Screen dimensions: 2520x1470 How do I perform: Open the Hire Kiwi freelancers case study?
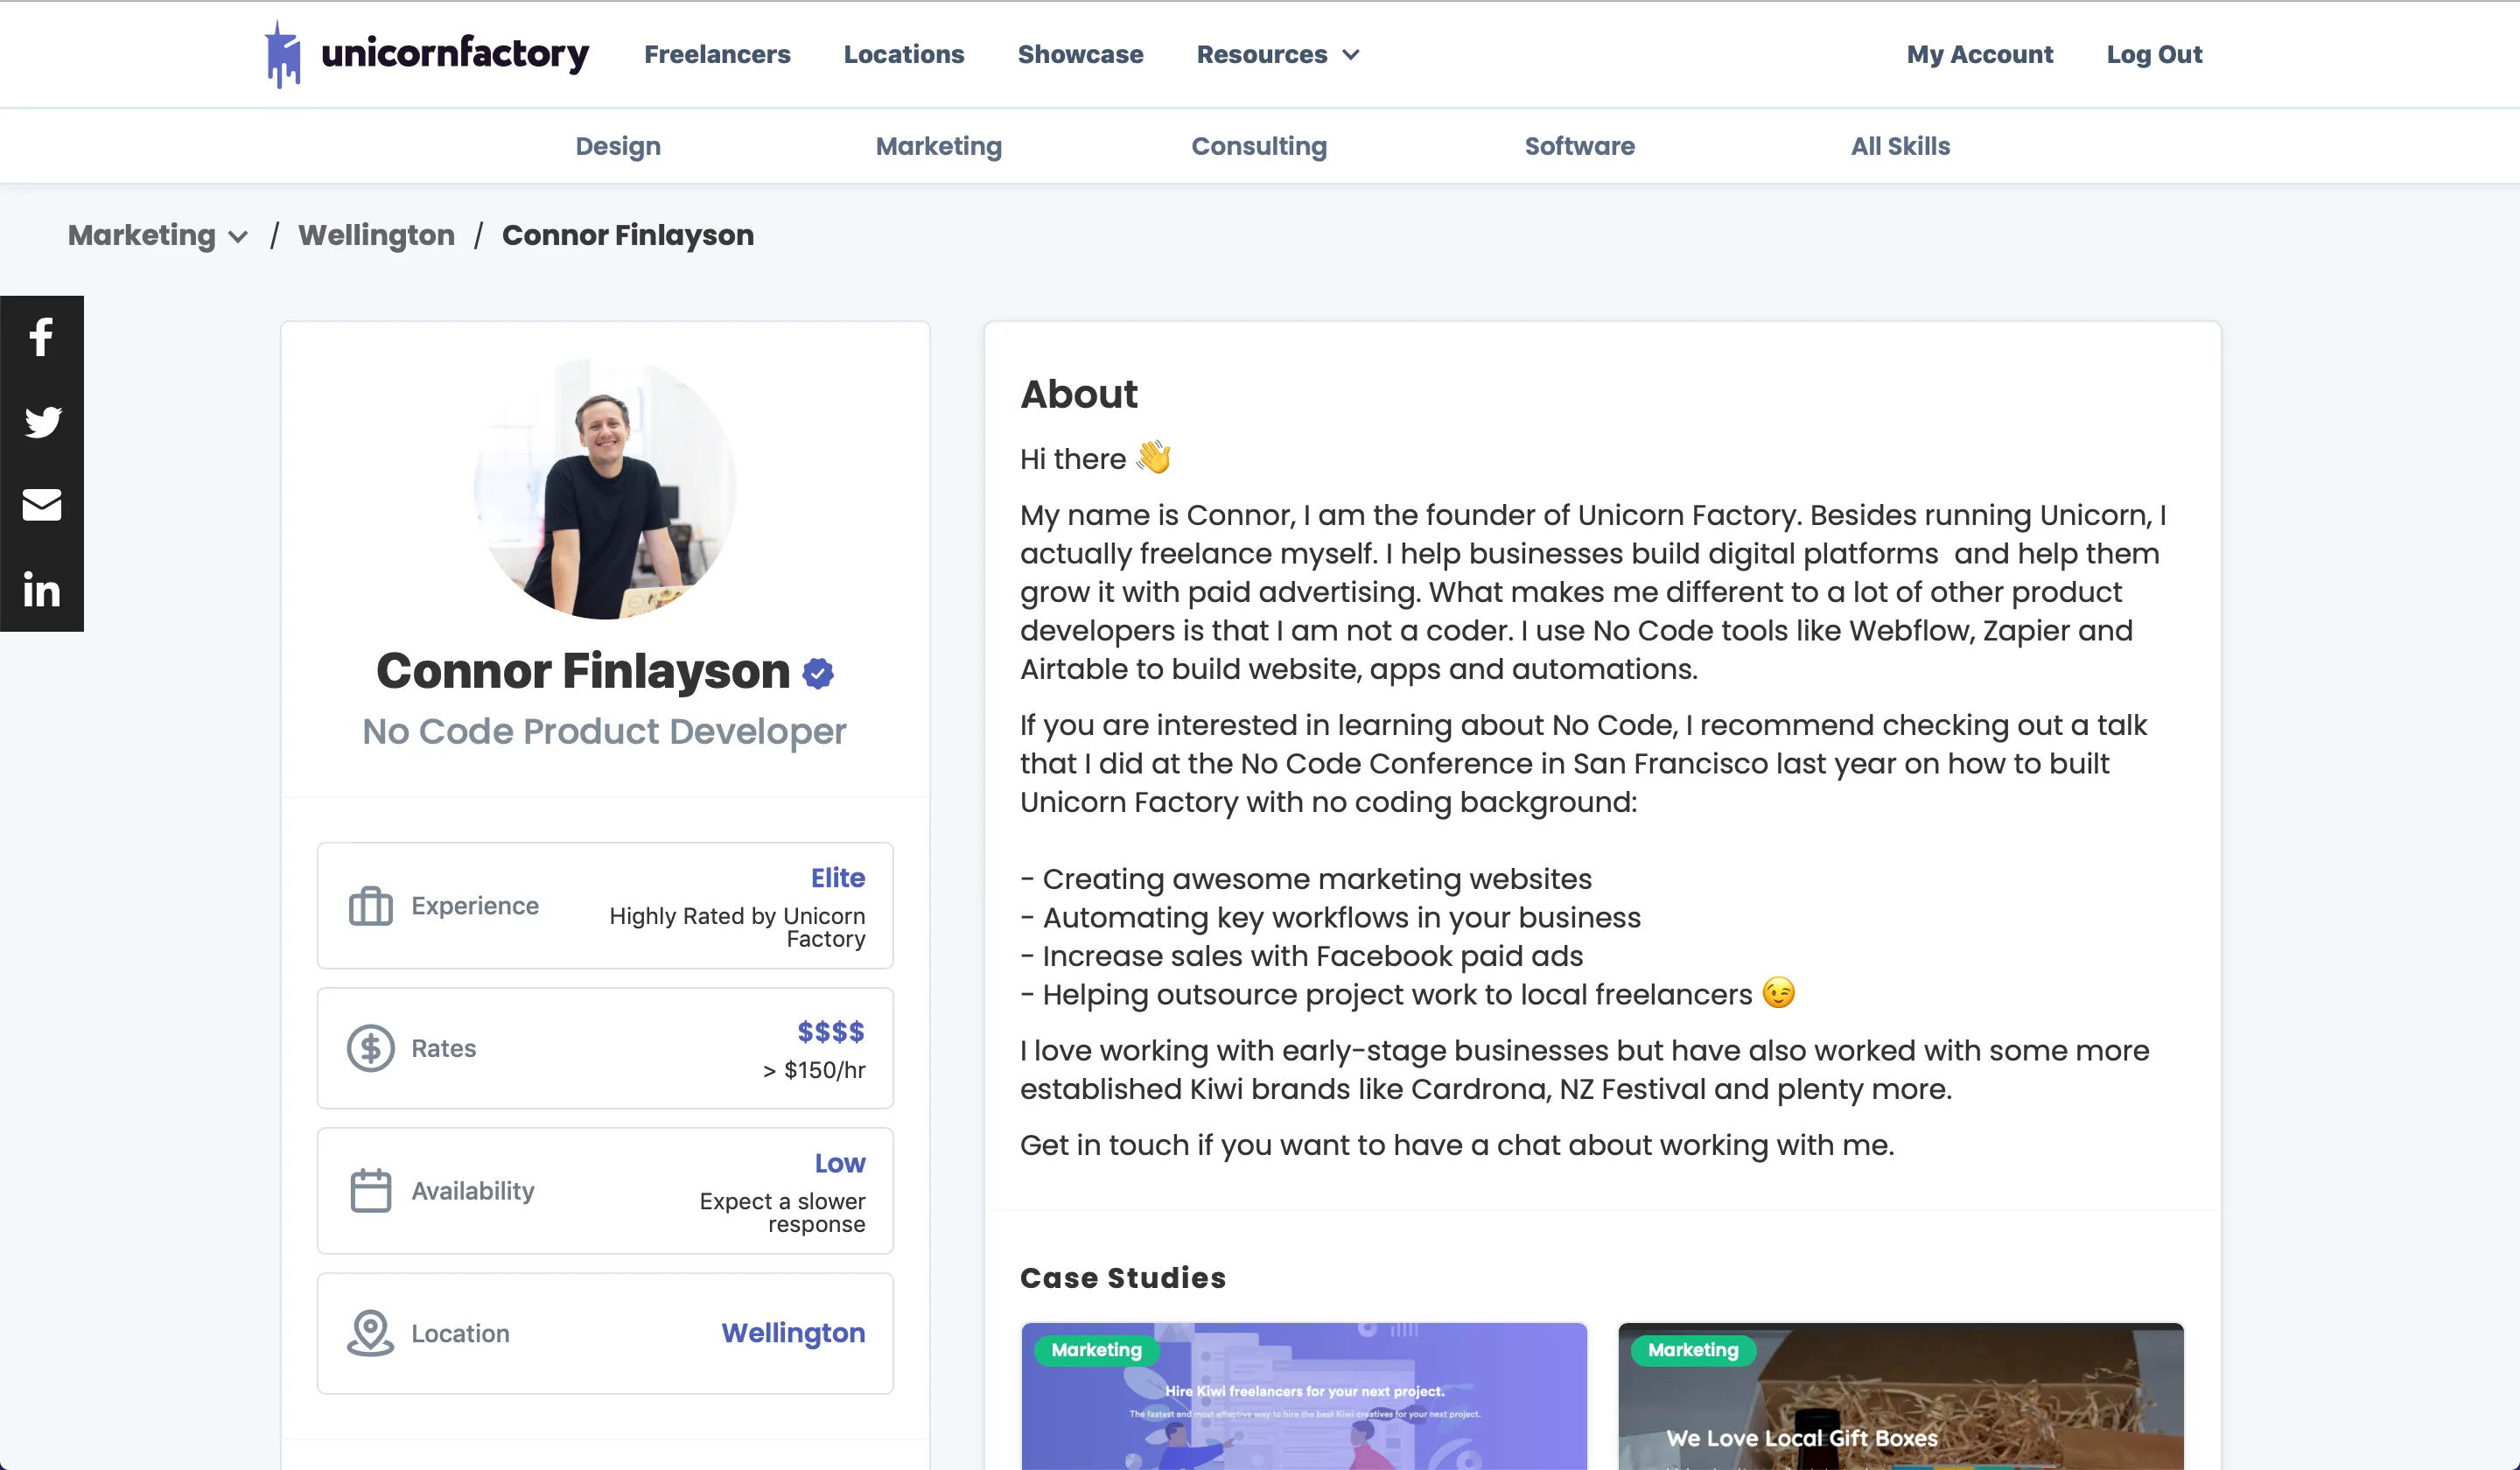click(1304, 1396)
